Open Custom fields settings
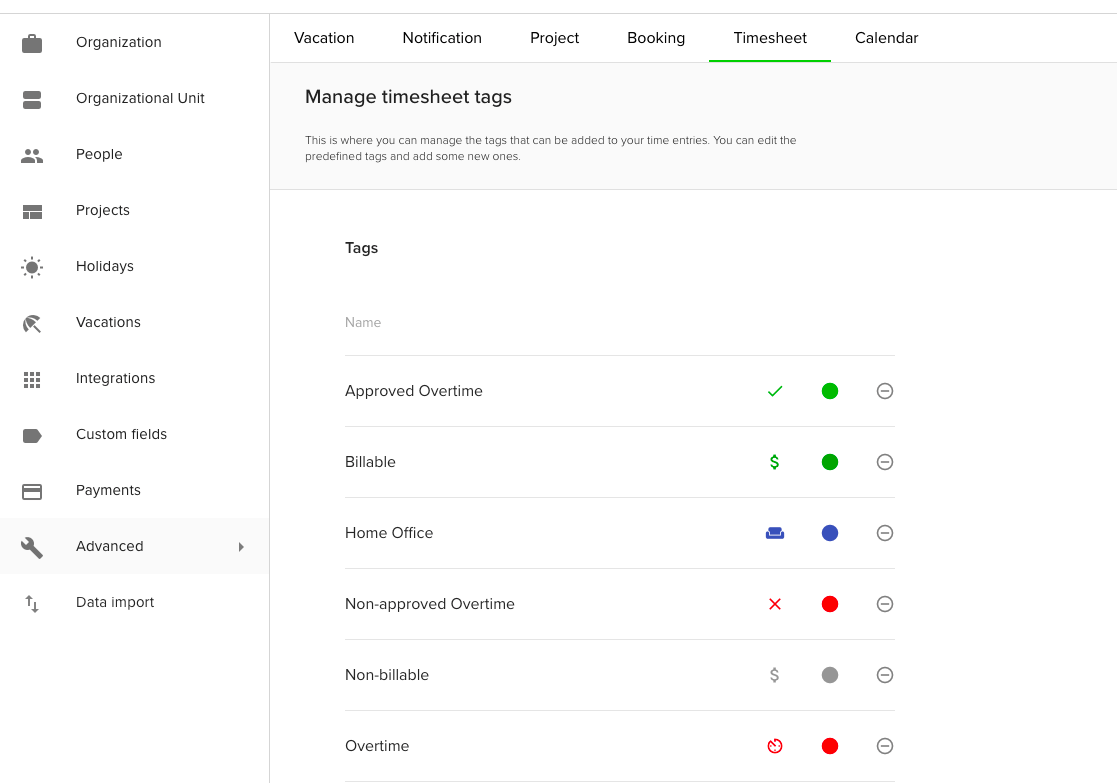 point(121,434)
